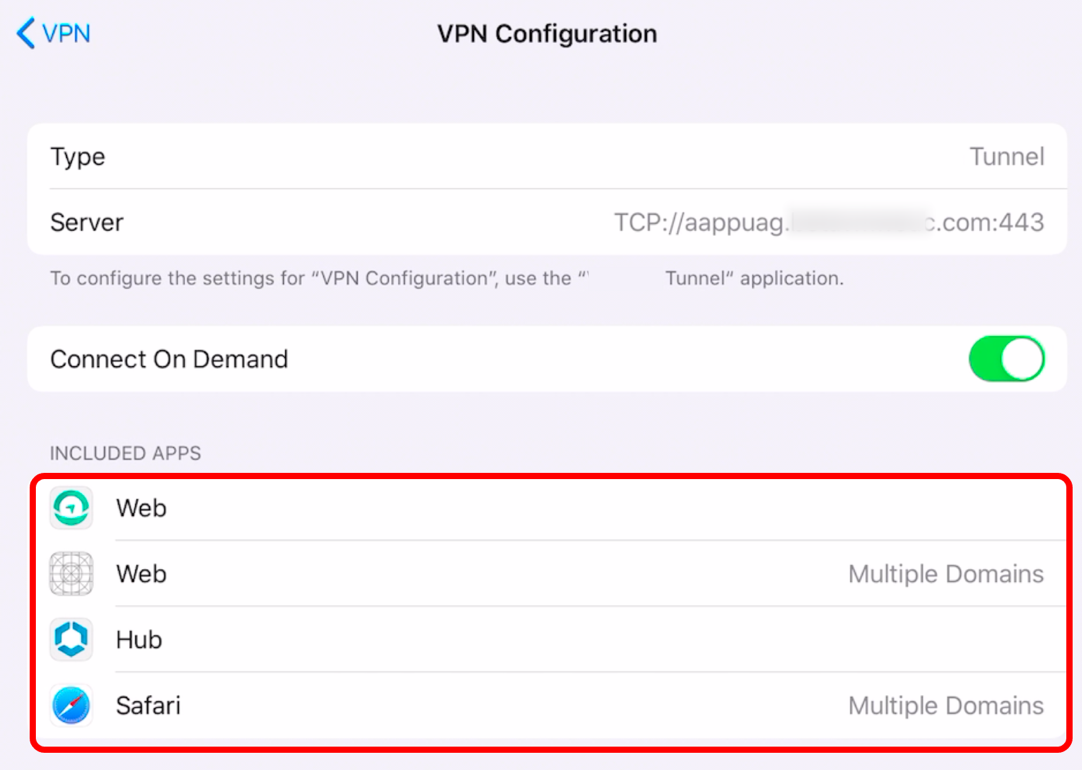Go back via the VPN label
The image size is (1082, 770).
tap(66, 33)
